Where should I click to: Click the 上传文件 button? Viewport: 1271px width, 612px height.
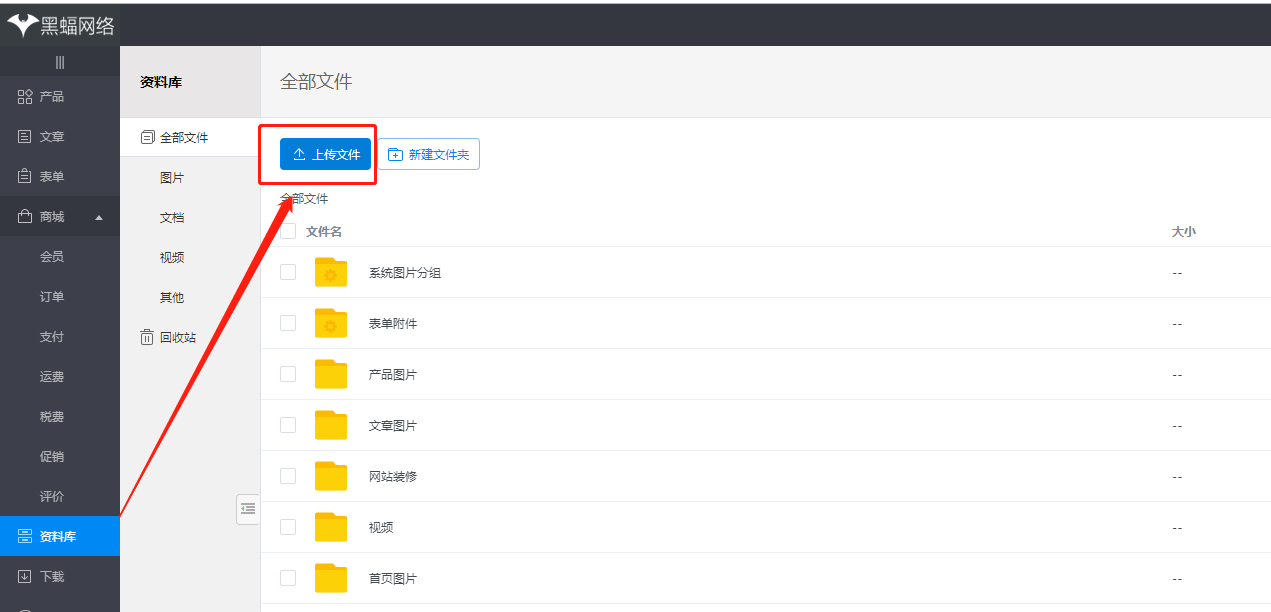point(326,154)
